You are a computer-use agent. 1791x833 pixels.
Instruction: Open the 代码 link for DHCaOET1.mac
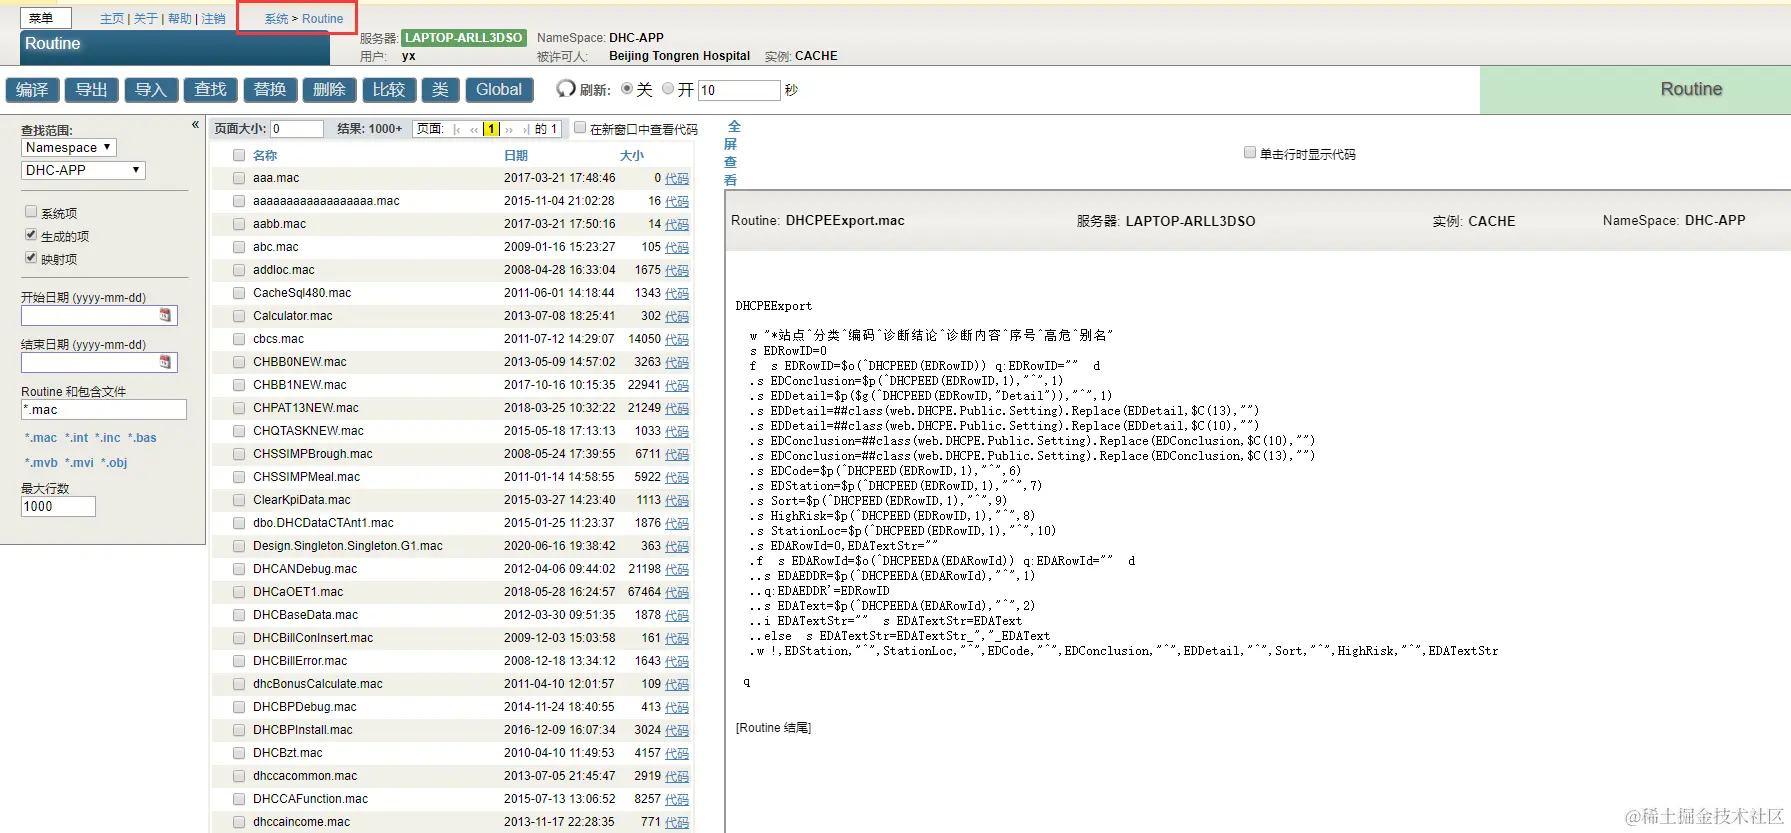(x=677, y=592)
